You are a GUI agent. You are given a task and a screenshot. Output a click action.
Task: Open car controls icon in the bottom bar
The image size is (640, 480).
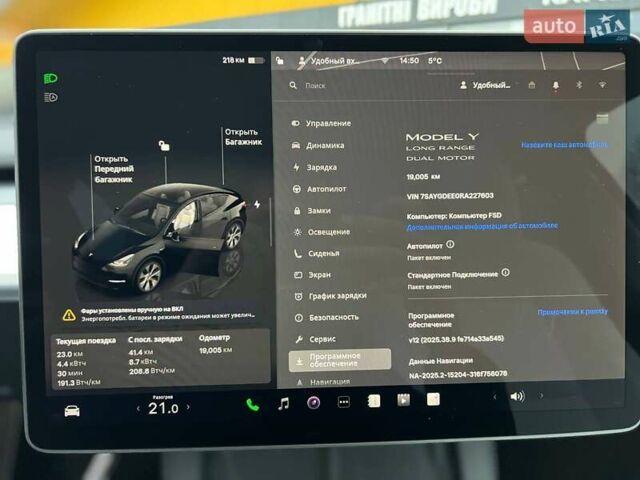(72, 411)
